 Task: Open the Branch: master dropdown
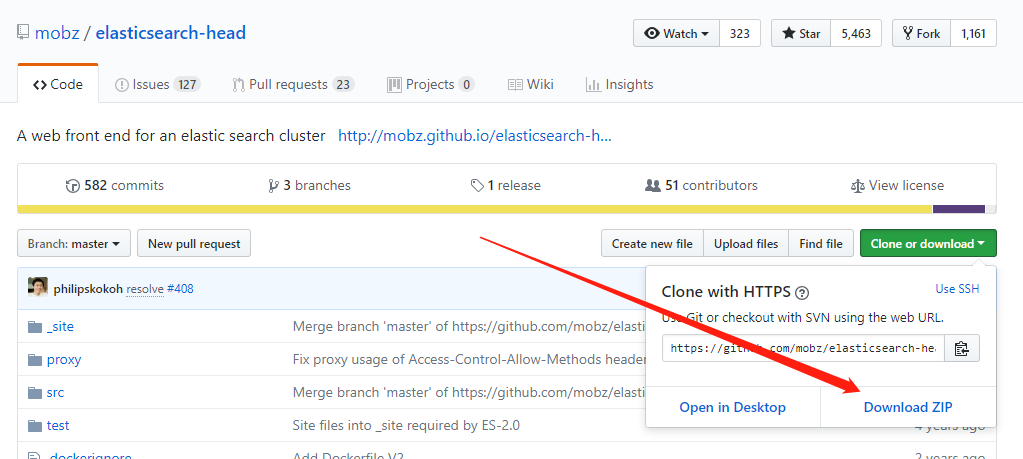click(x=74, y=243)
